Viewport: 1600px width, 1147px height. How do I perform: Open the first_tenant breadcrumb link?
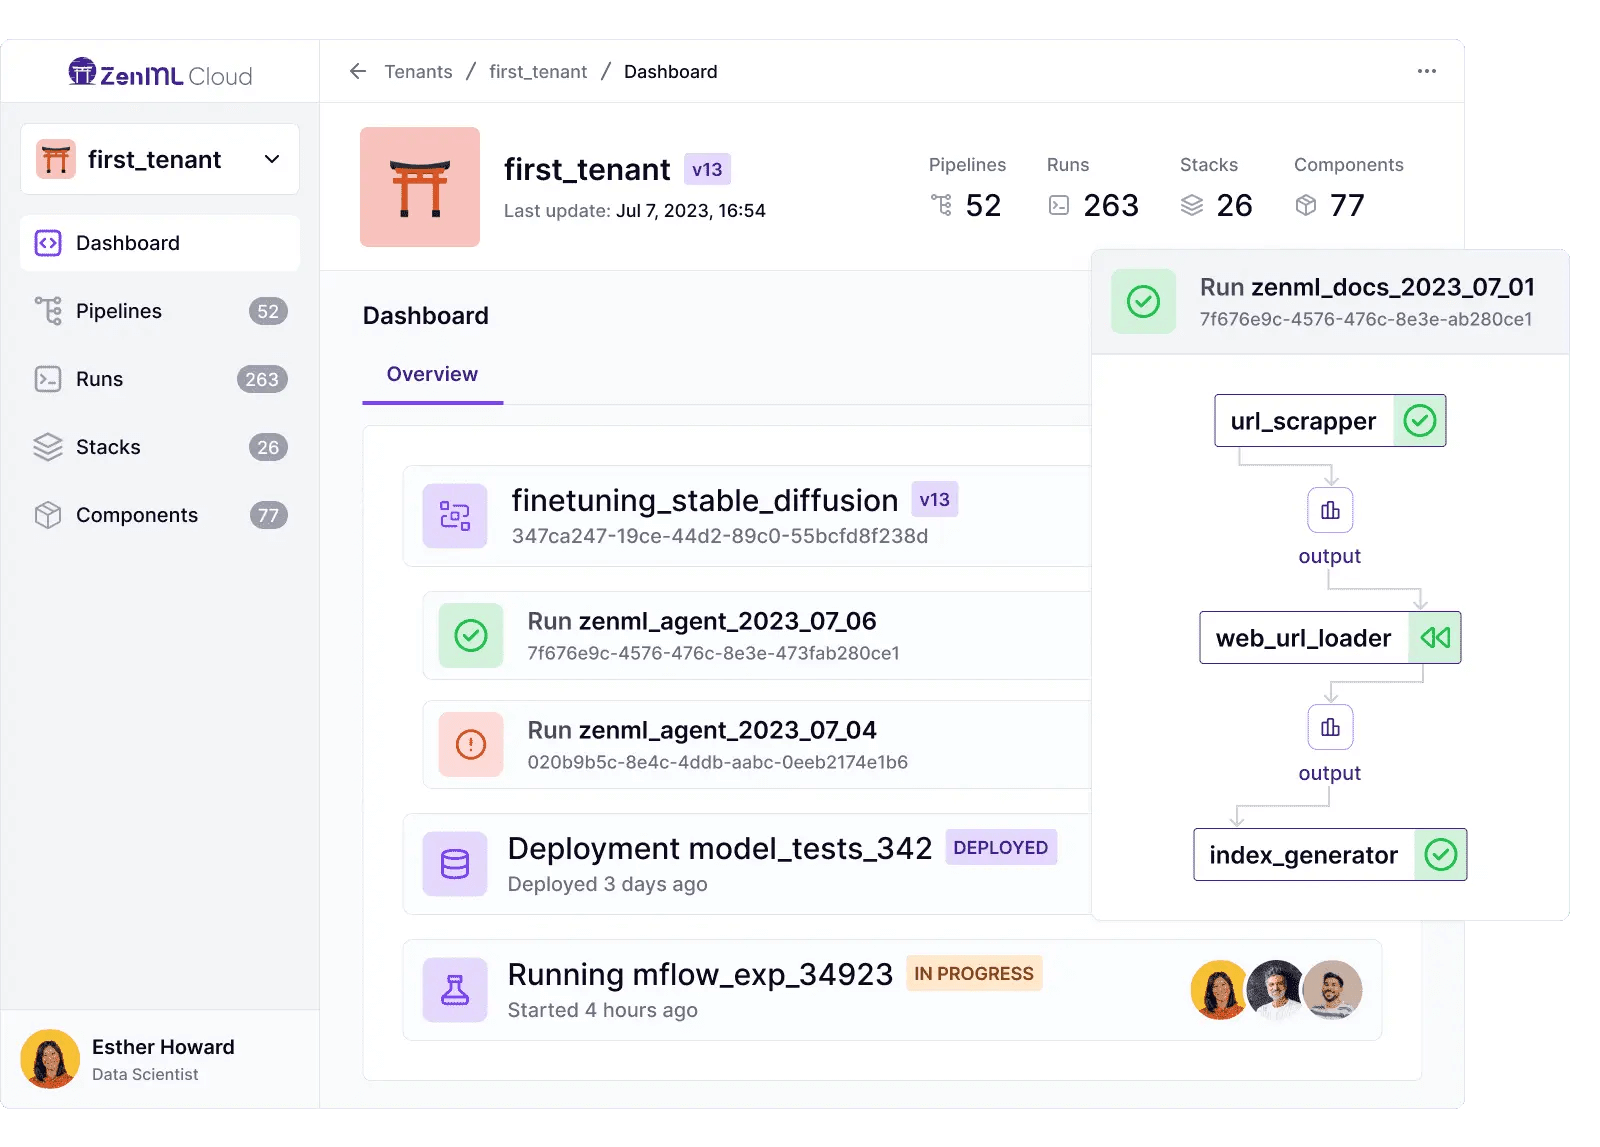(x=538, y=72)
